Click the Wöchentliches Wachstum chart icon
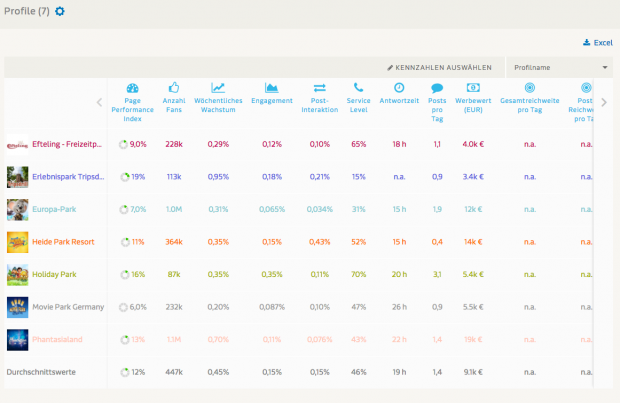620x403 pixels. pyautogui.click(x=218, y=88)
